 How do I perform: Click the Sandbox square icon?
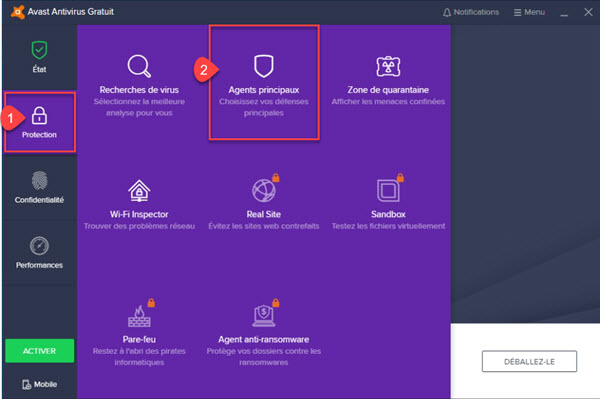click(x=388, y=191)
